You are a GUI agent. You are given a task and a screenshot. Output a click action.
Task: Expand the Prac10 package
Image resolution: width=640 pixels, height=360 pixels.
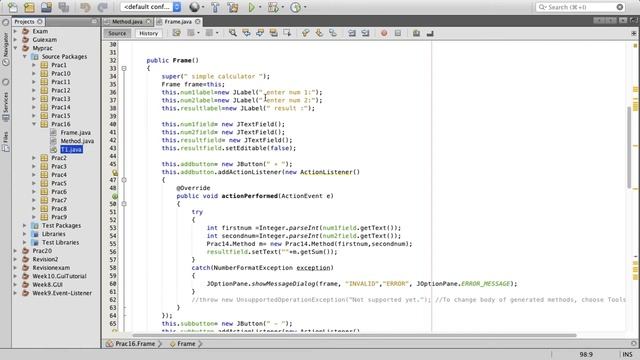(x=34, y=73)
